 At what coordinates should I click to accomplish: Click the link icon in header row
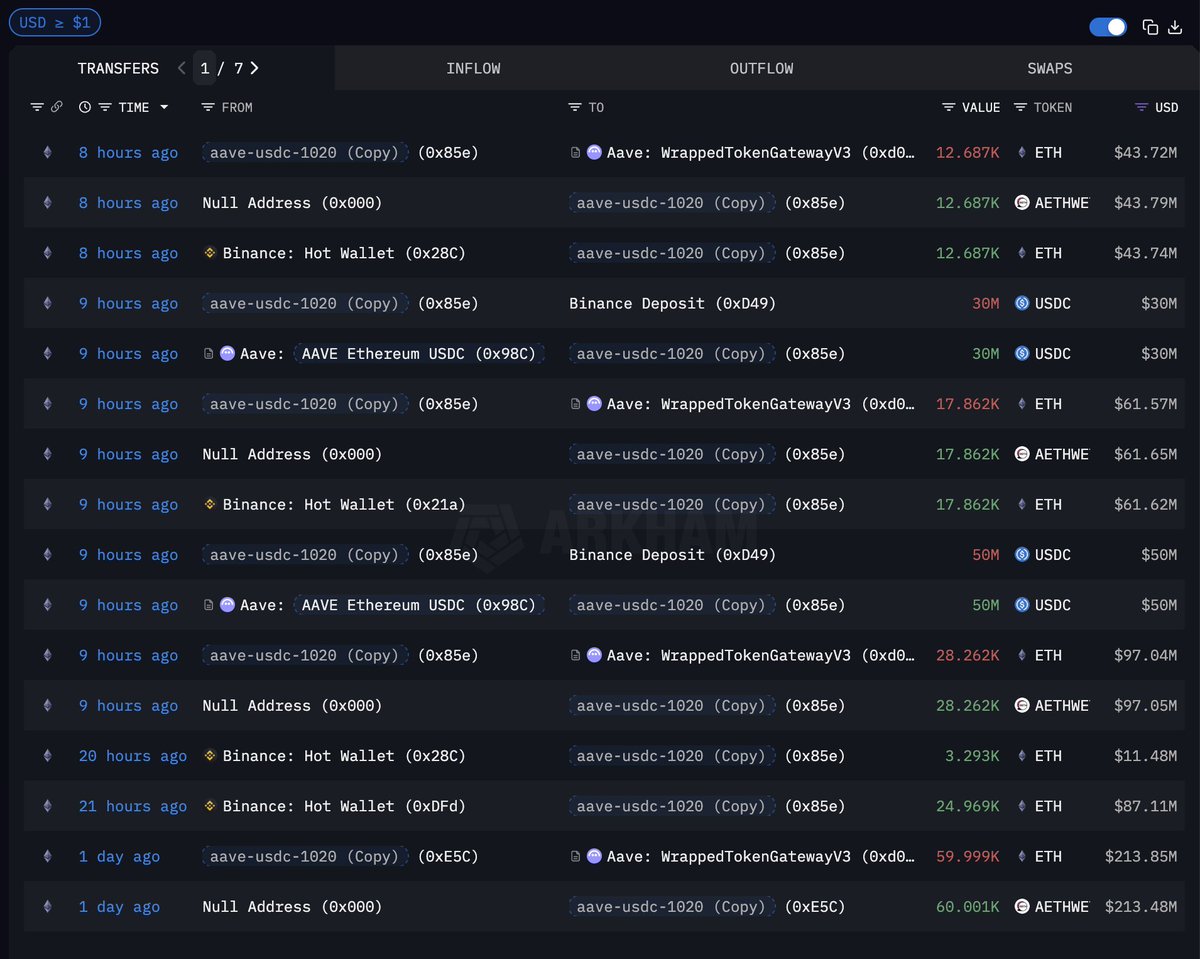pyautogui.click(x=57, y=107)
